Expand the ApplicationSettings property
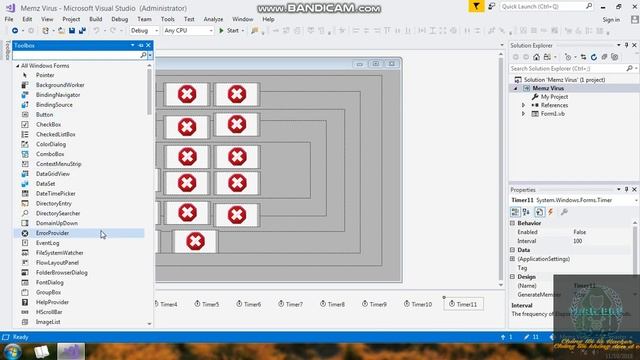Image resolution: width=640 pixels, height=360 pixels. pyautogui.click(x=513, y=259)
